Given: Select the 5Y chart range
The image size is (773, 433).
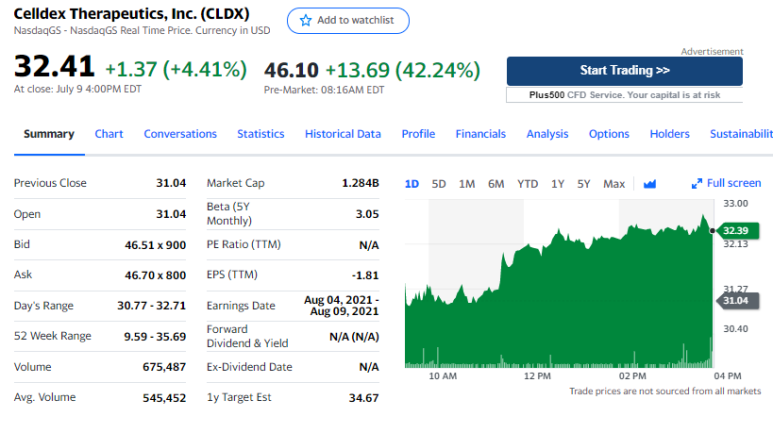Looking at the screenshot, I should [584, 184].
